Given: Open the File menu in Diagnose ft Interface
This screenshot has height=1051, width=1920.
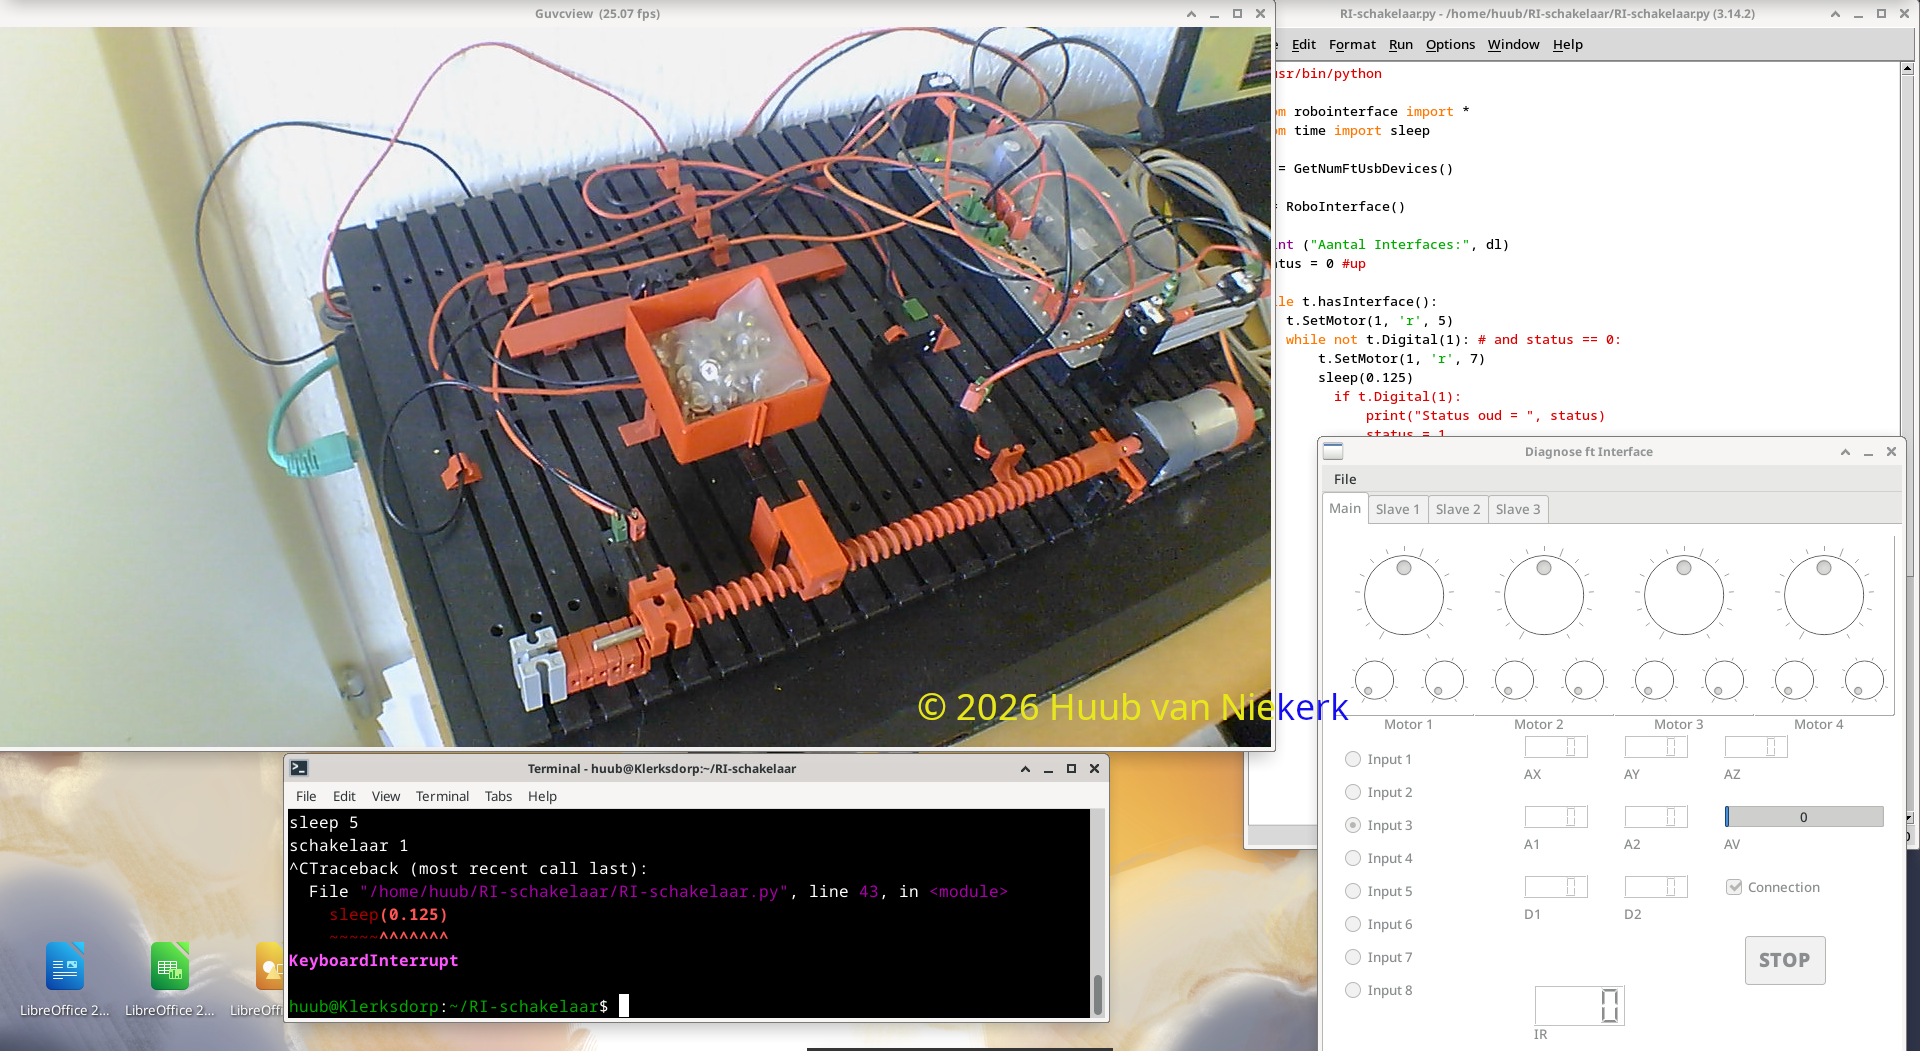Looking at the screenshot, I should click(1345, 479).
